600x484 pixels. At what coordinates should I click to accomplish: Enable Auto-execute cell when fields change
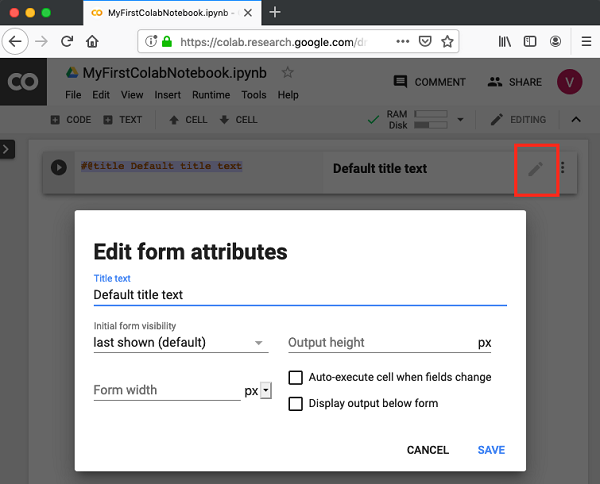click(295, 377)
